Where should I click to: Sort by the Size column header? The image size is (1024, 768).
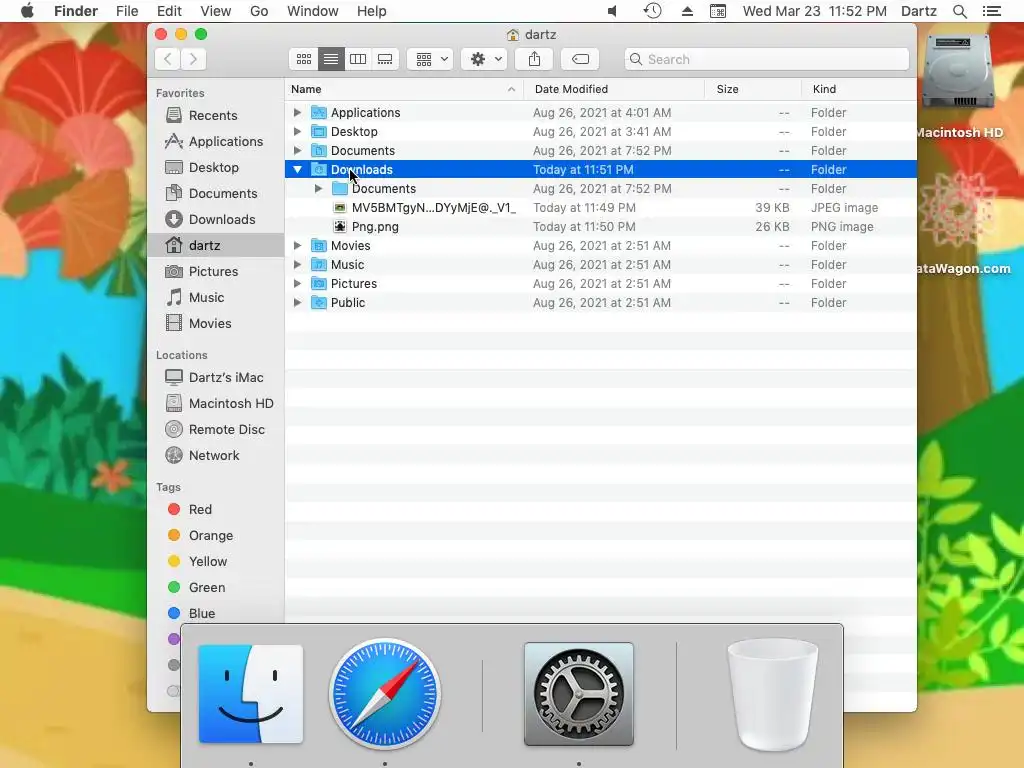(x=753, y=89)
